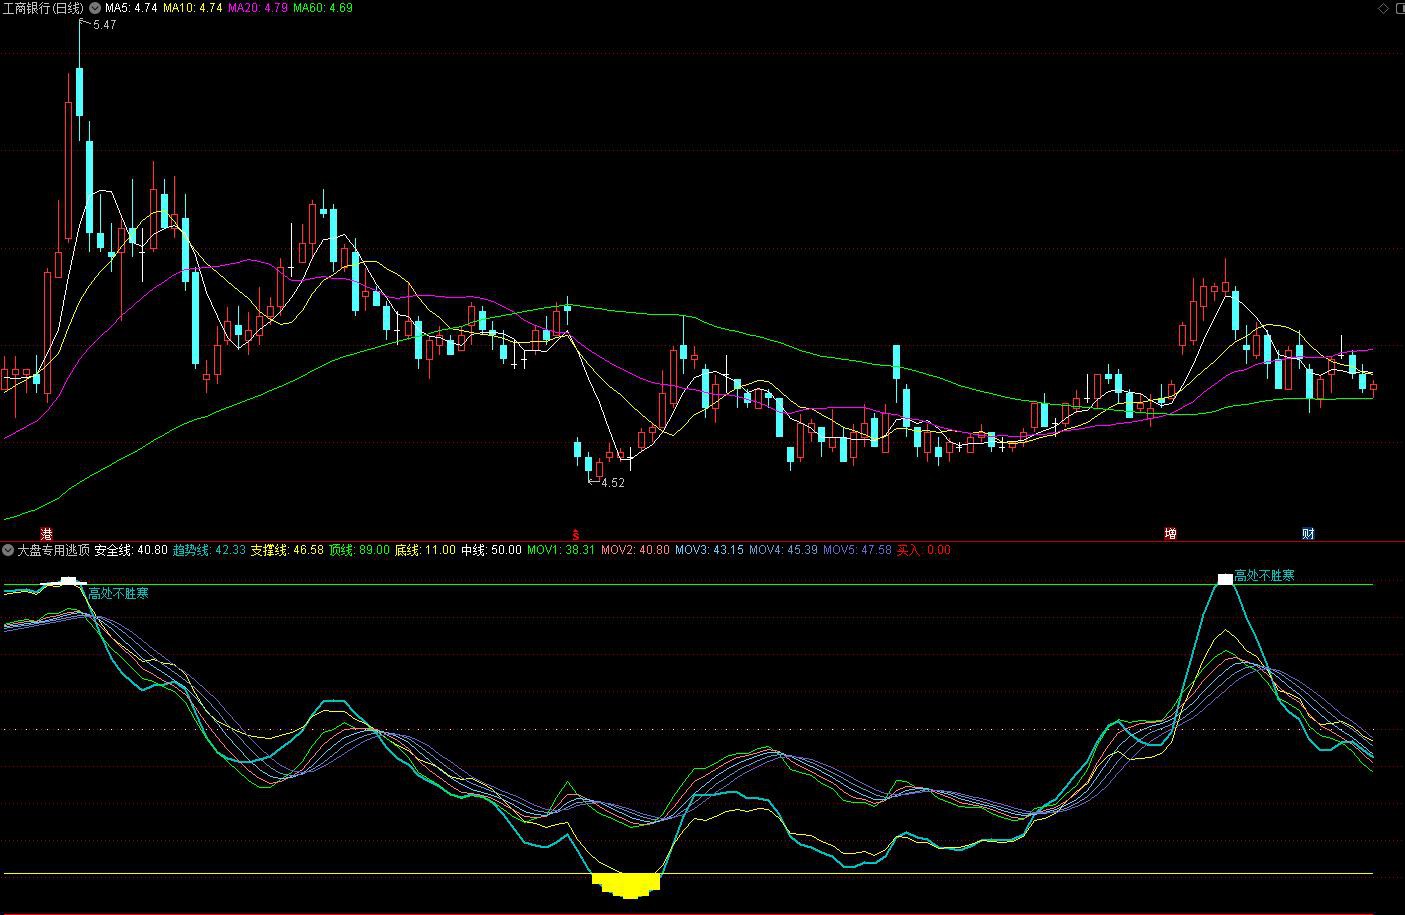Select the MOV3: 43.15 indicator value
The height and width of the screenshot is (915, 1405).
(x=709, y=550)
